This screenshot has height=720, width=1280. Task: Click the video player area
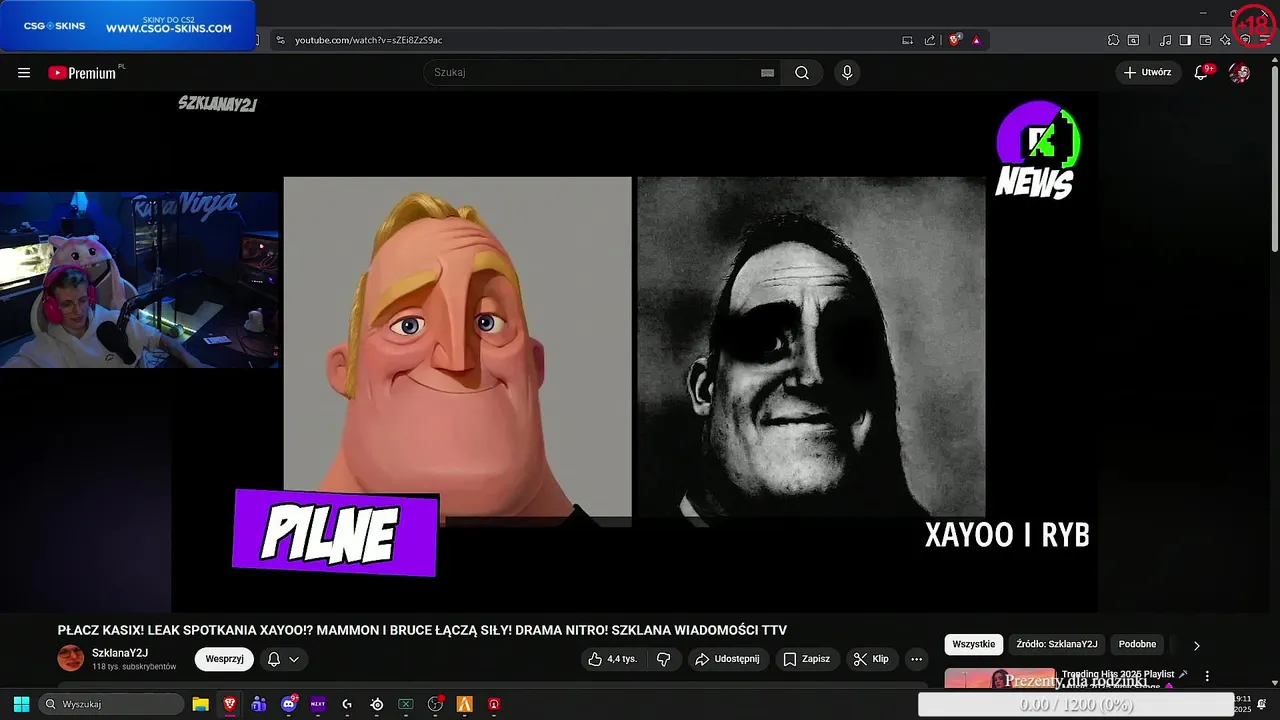click(634, 352)
